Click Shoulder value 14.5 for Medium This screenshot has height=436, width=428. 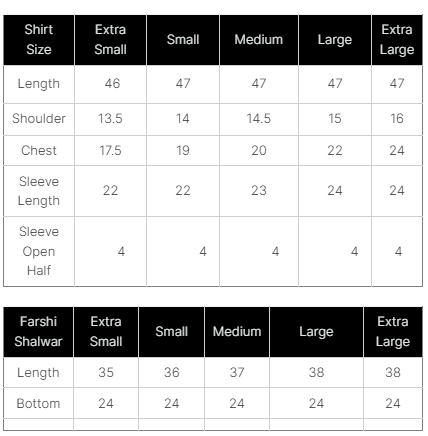259,119
